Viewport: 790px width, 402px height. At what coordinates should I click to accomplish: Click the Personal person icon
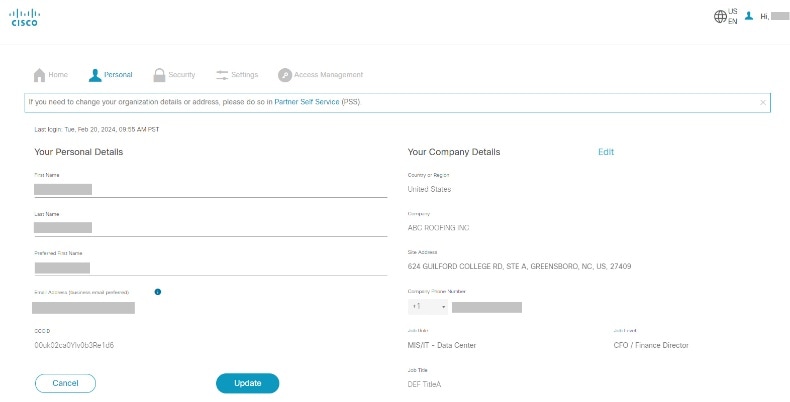pyautogui.click(x=95, y=75)
